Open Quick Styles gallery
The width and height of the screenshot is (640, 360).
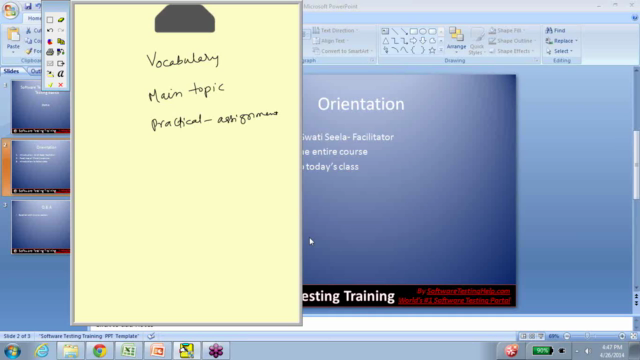[x=476, y=41]
